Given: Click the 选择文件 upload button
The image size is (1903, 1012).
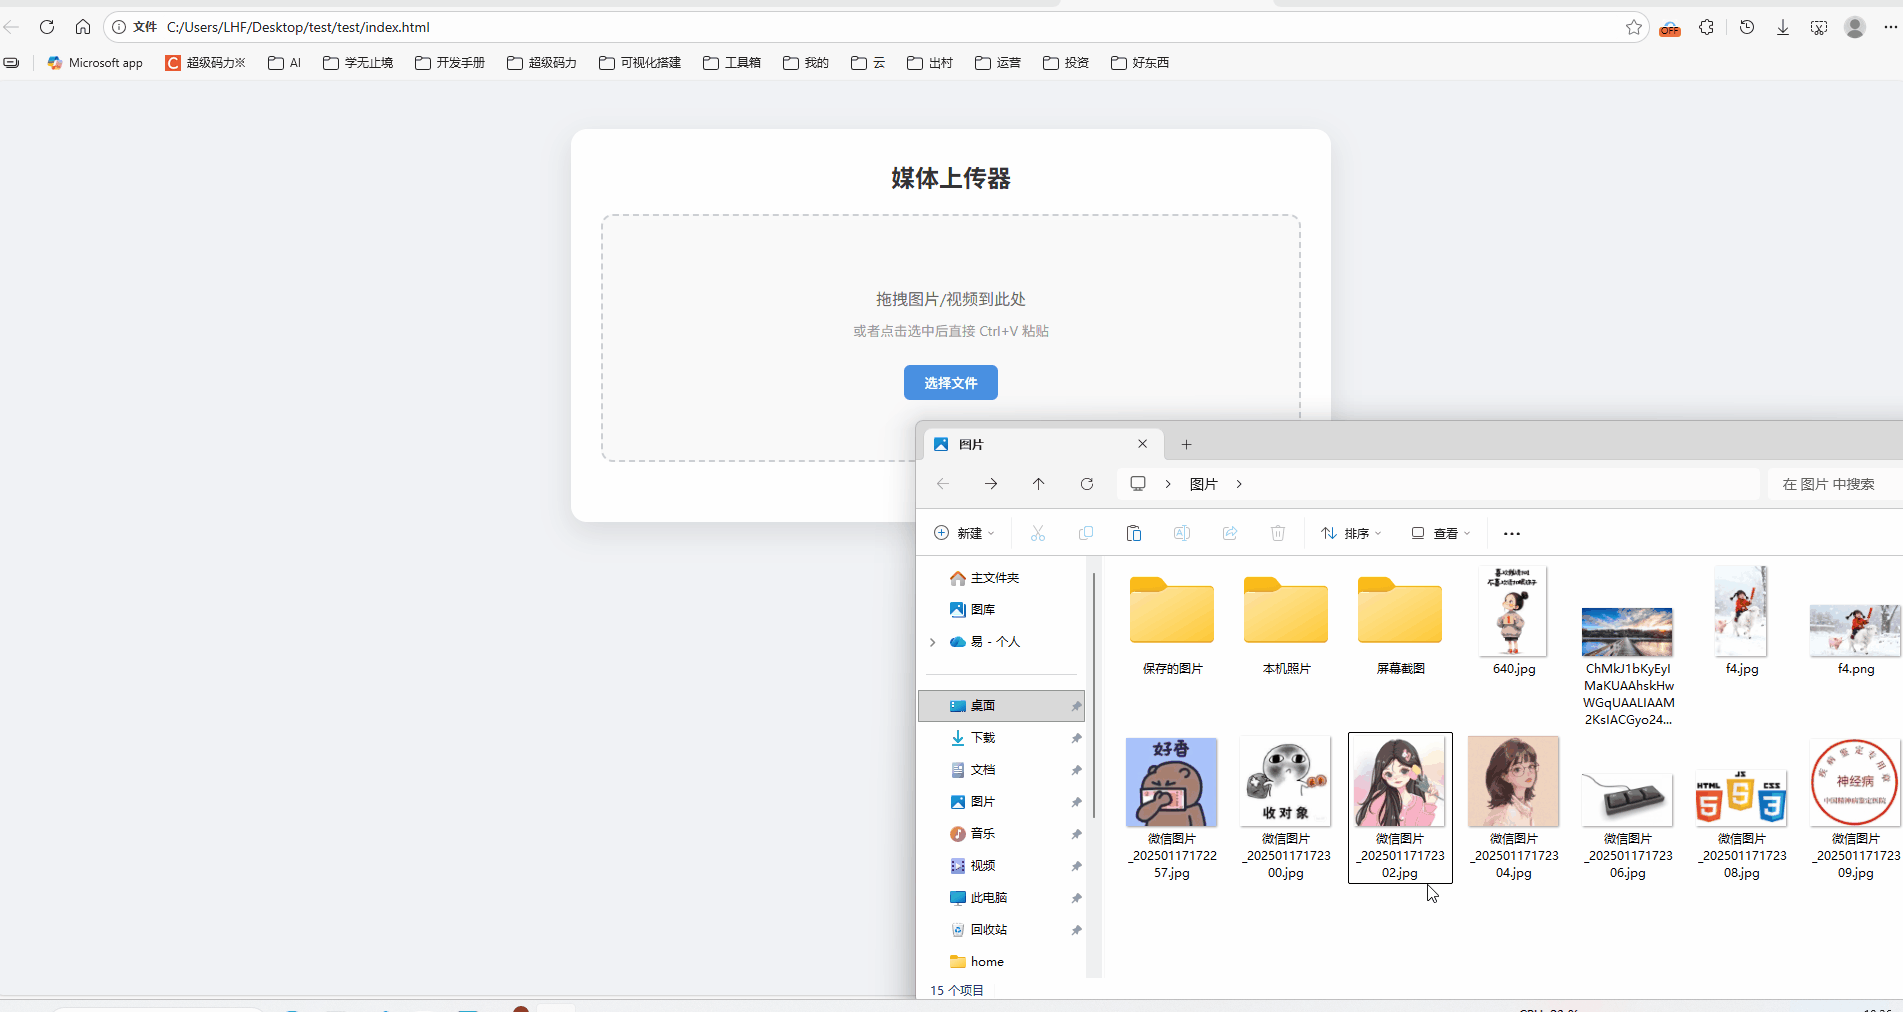Looking at the screenshot, I should pos(950,382).
